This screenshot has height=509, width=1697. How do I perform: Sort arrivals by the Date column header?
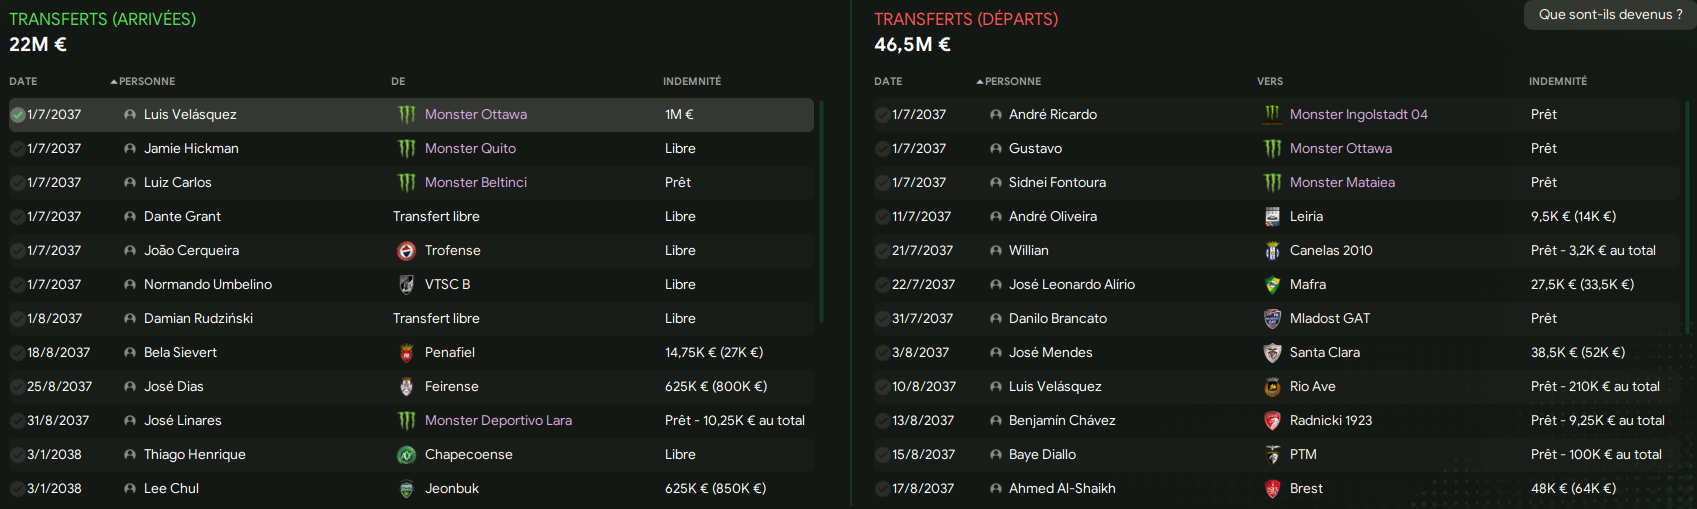pos(23,81)
